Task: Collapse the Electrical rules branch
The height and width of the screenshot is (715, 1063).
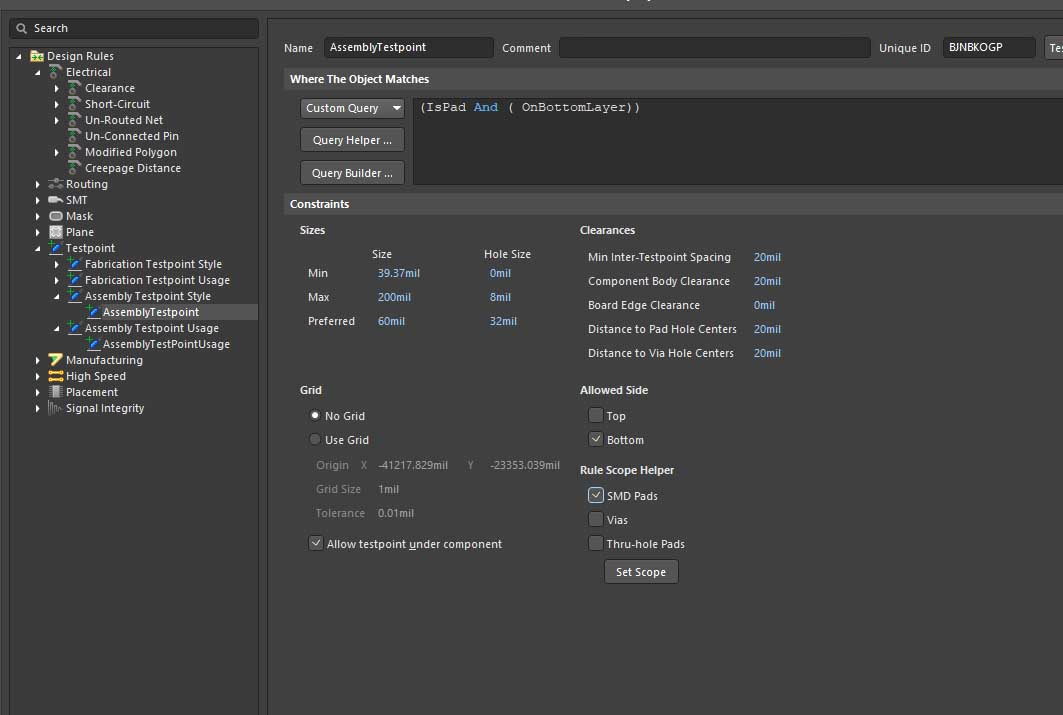Action: (38, 72)
